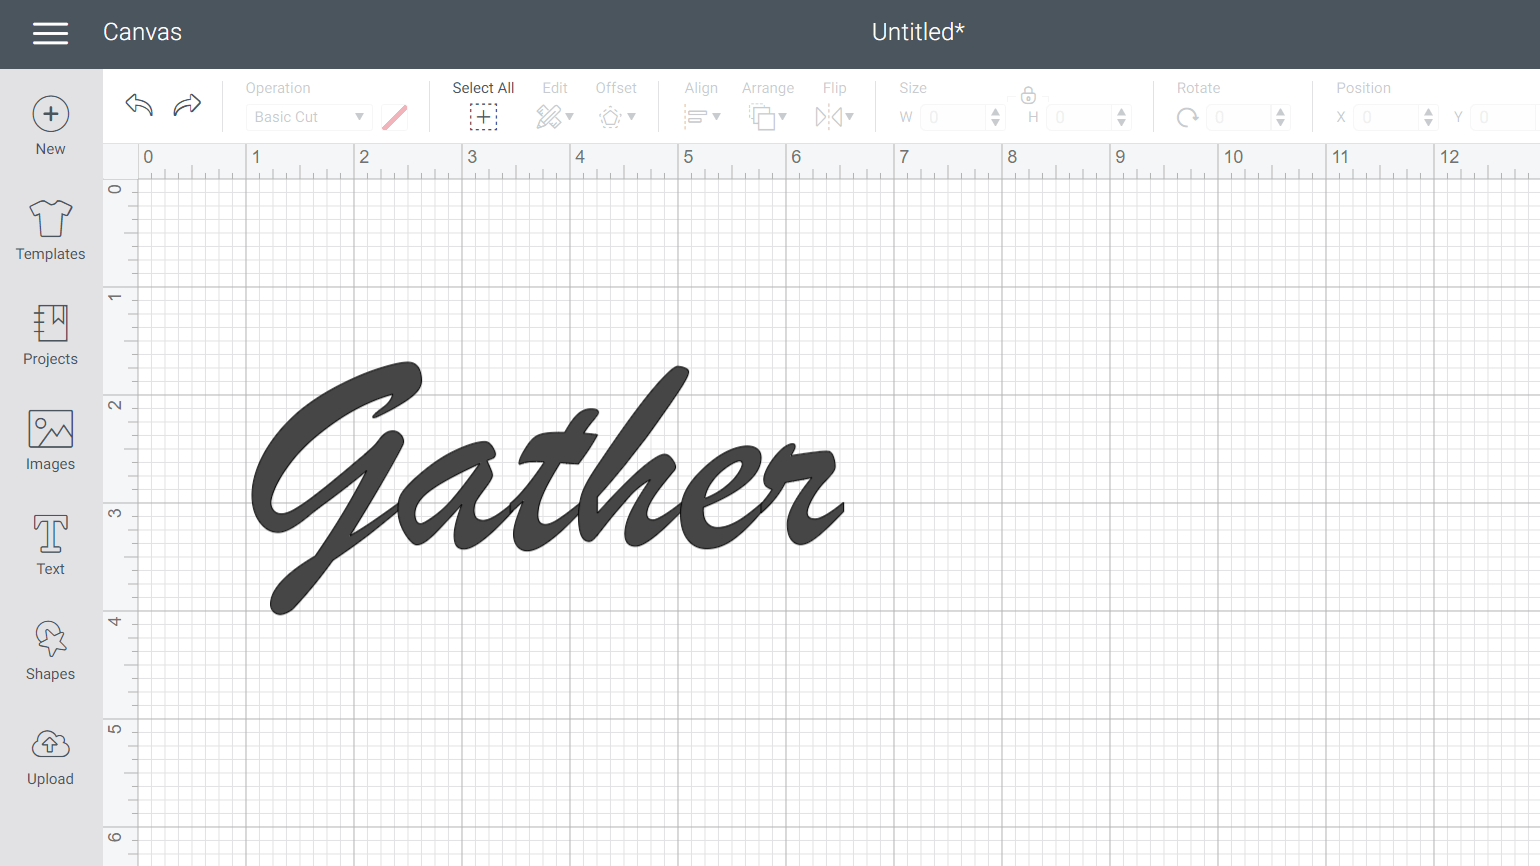Toggle the Select All marquee icon
Screen dimensions: 1540x866
pos(483,116)
